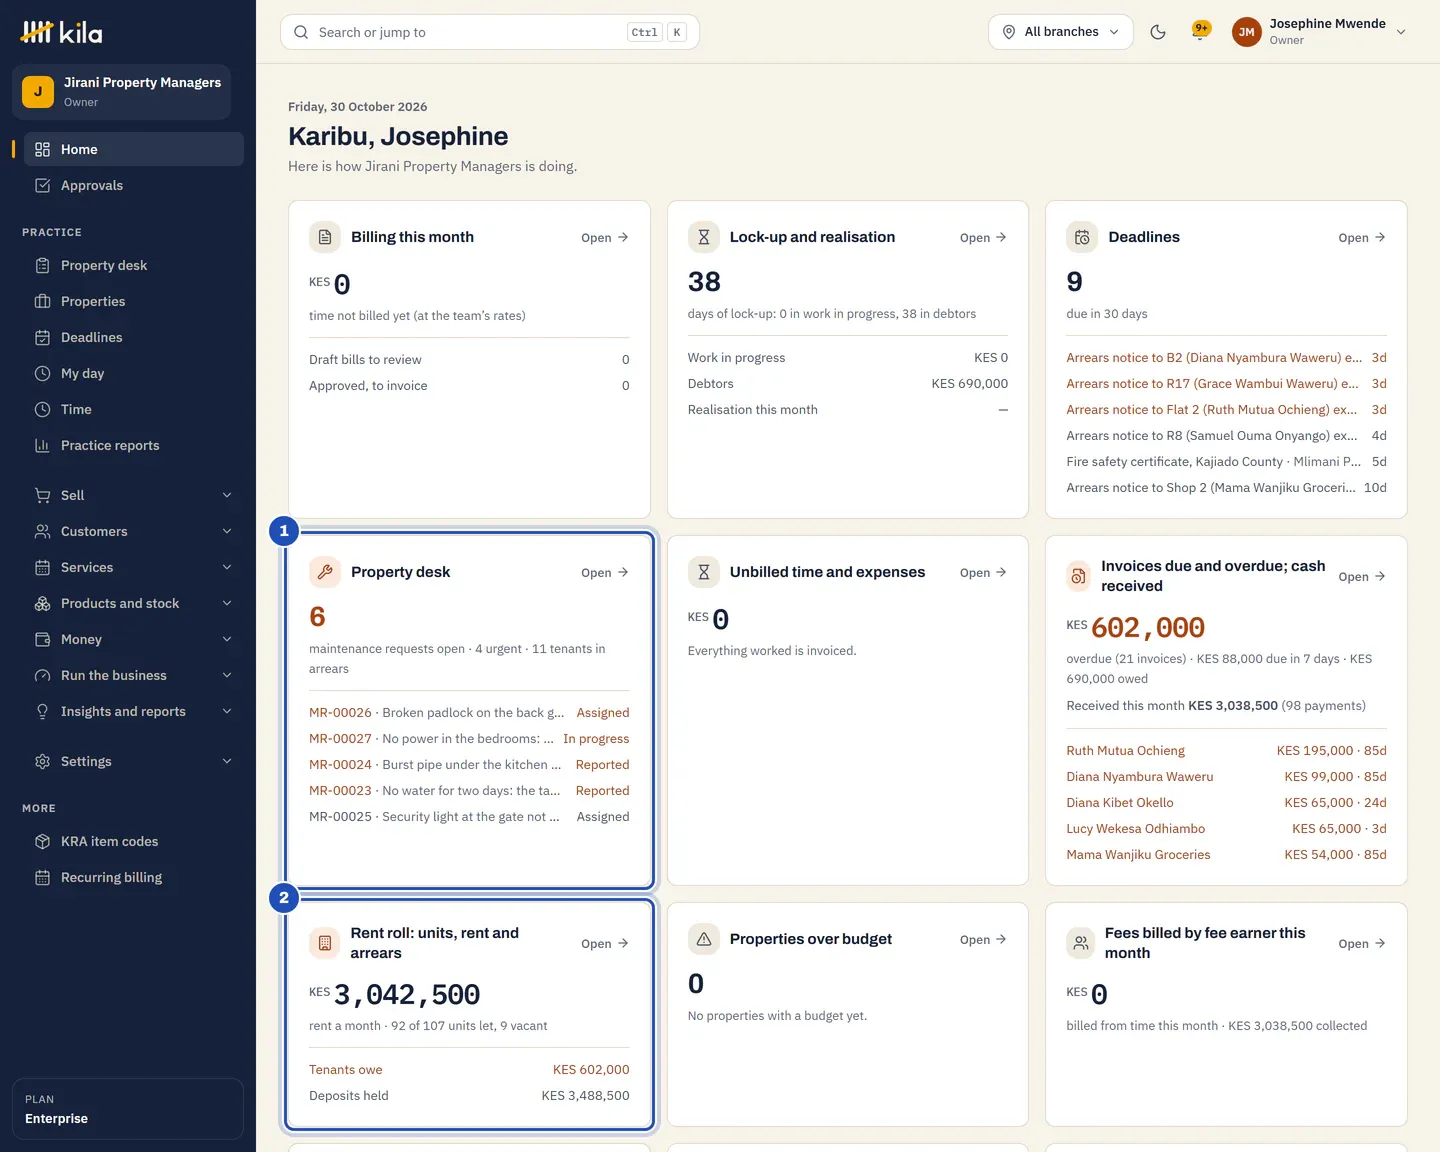Go to Home in sidebar
This screenshot has width=1440, height=1152.
pyautogui.click(x=133, y=149)
